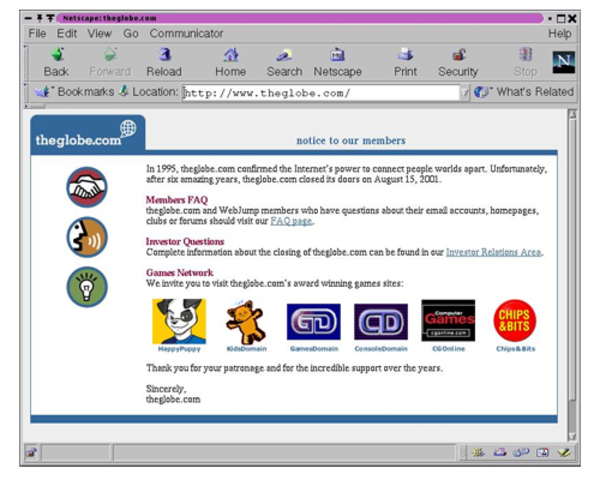Click the GamesDomain text link
Viewport: 600px width, 480px height.
(x=314, y=349)
